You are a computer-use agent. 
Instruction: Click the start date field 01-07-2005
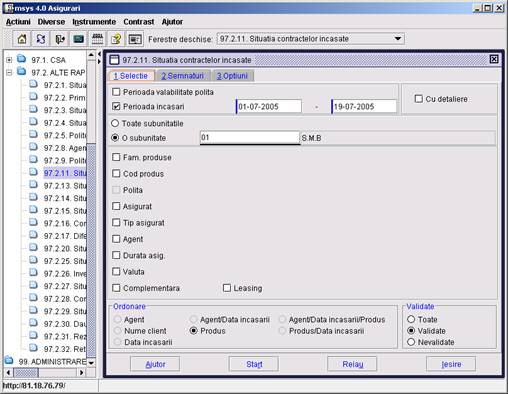(x=269, y=107)
